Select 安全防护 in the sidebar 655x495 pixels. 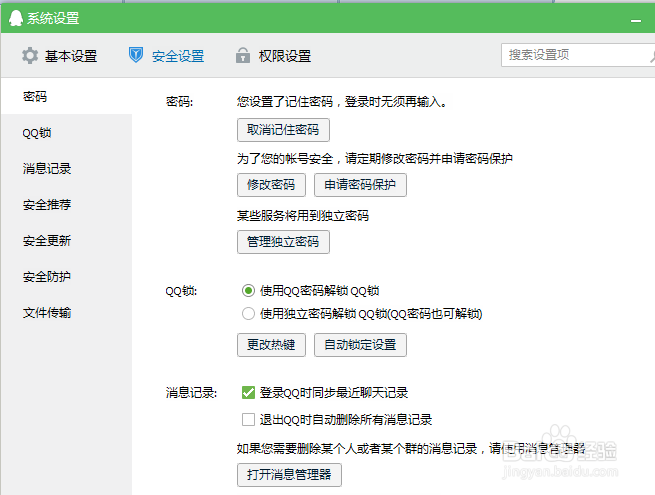point(66,277)
